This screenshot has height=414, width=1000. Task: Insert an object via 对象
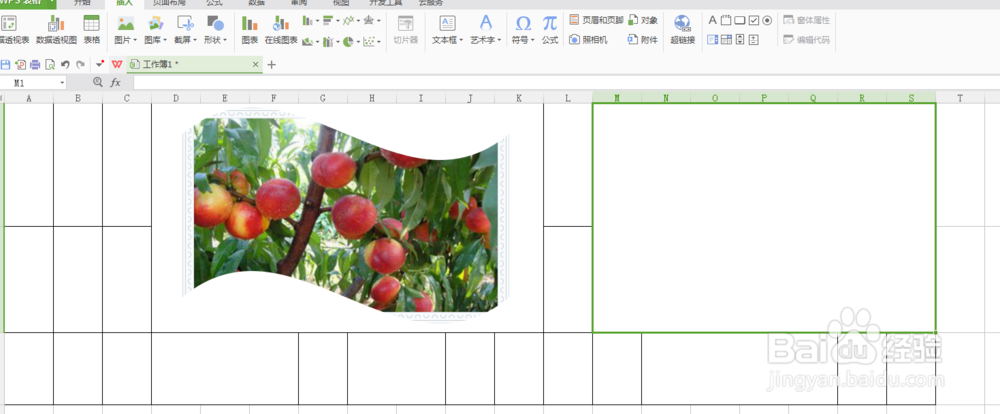(643, 20)
